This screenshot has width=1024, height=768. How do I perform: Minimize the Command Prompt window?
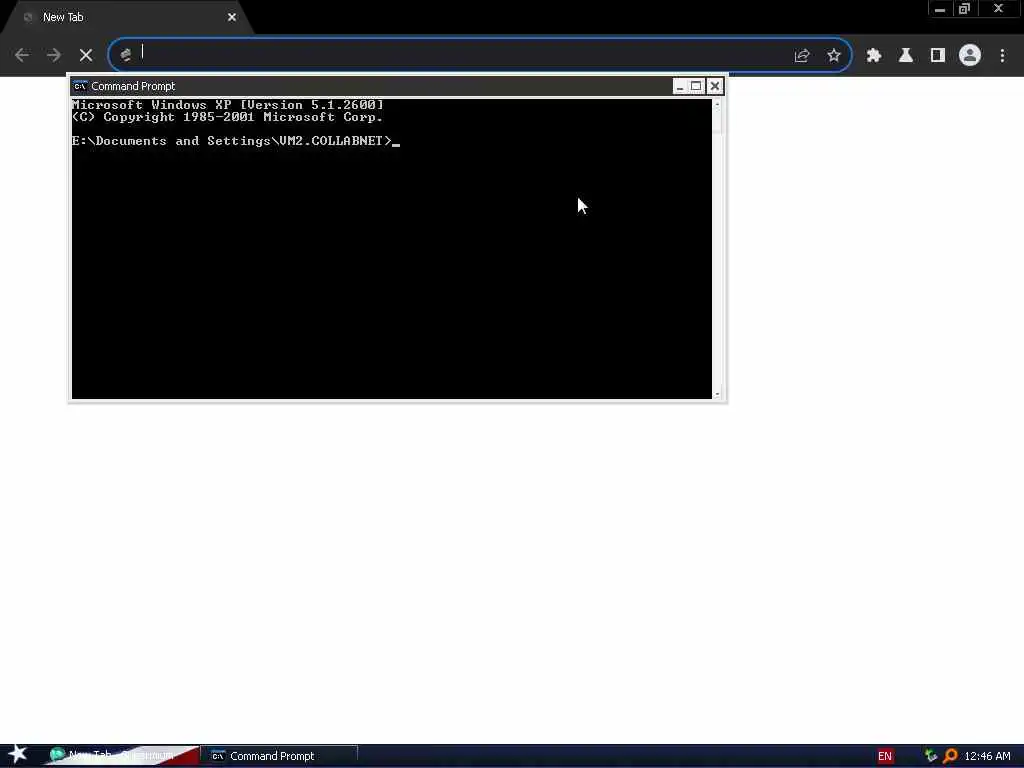tap(680, 86)
